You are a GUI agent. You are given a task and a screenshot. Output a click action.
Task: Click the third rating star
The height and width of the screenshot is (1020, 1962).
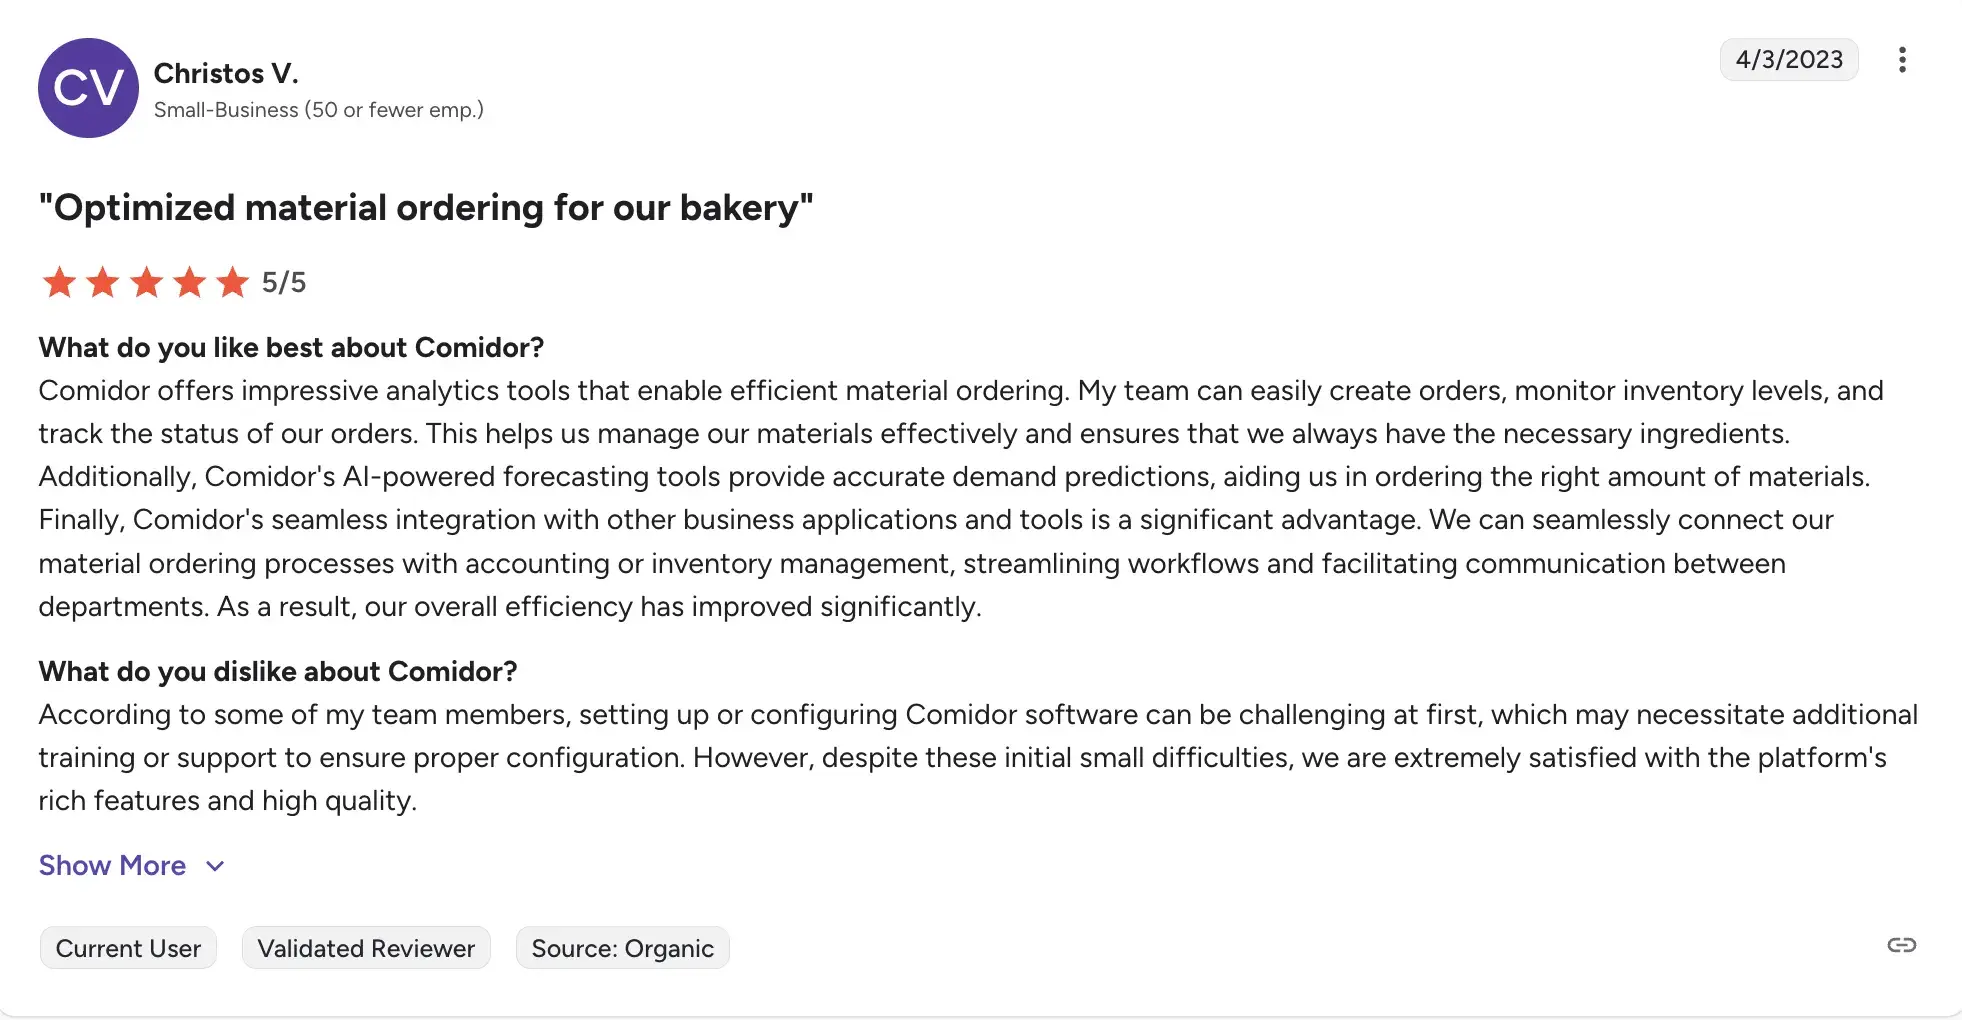tap(146, 283)
